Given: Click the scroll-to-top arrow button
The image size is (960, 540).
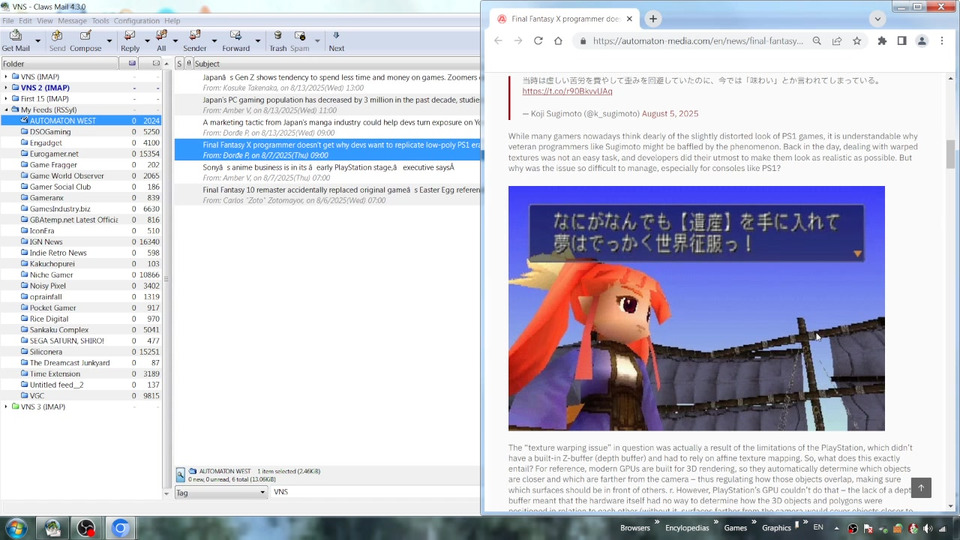Looking at the screenshot, I should (x=921, y=487).
